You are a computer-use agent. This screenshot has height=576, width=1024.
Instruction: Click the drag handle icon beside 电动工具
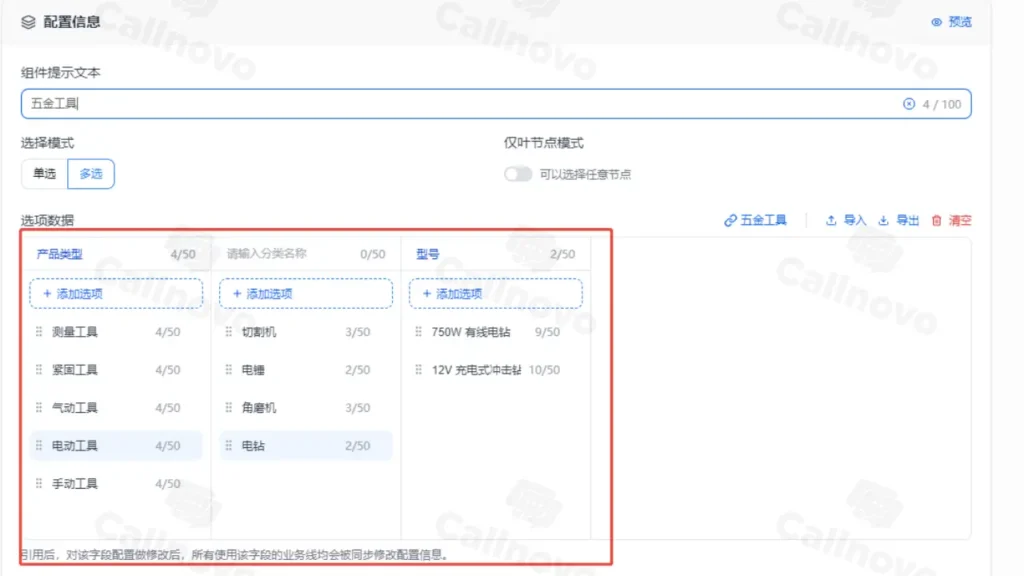(x=37, y=445)
